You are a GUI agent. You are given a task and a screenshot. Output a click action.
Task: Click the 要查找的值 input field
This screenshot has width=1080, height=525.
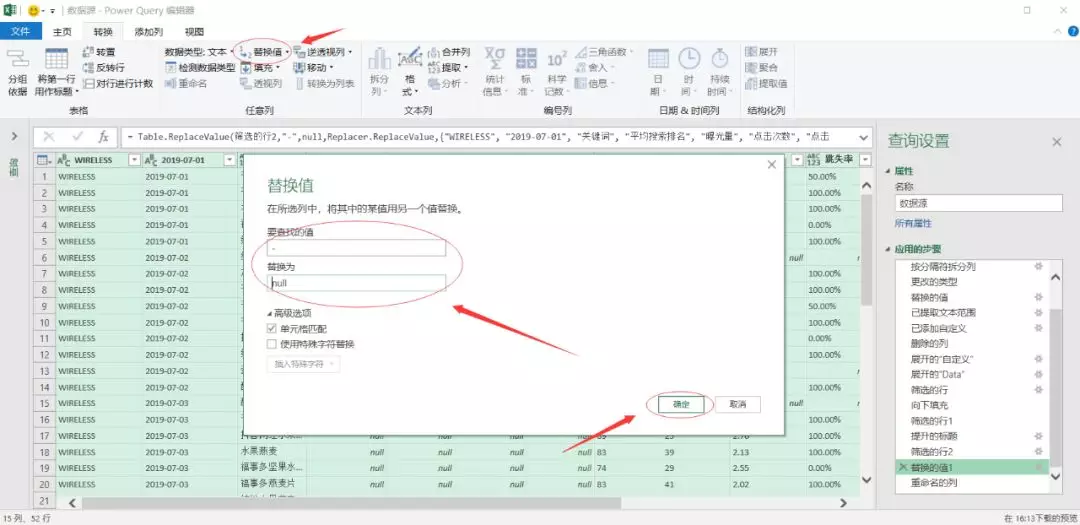[357, 248]
